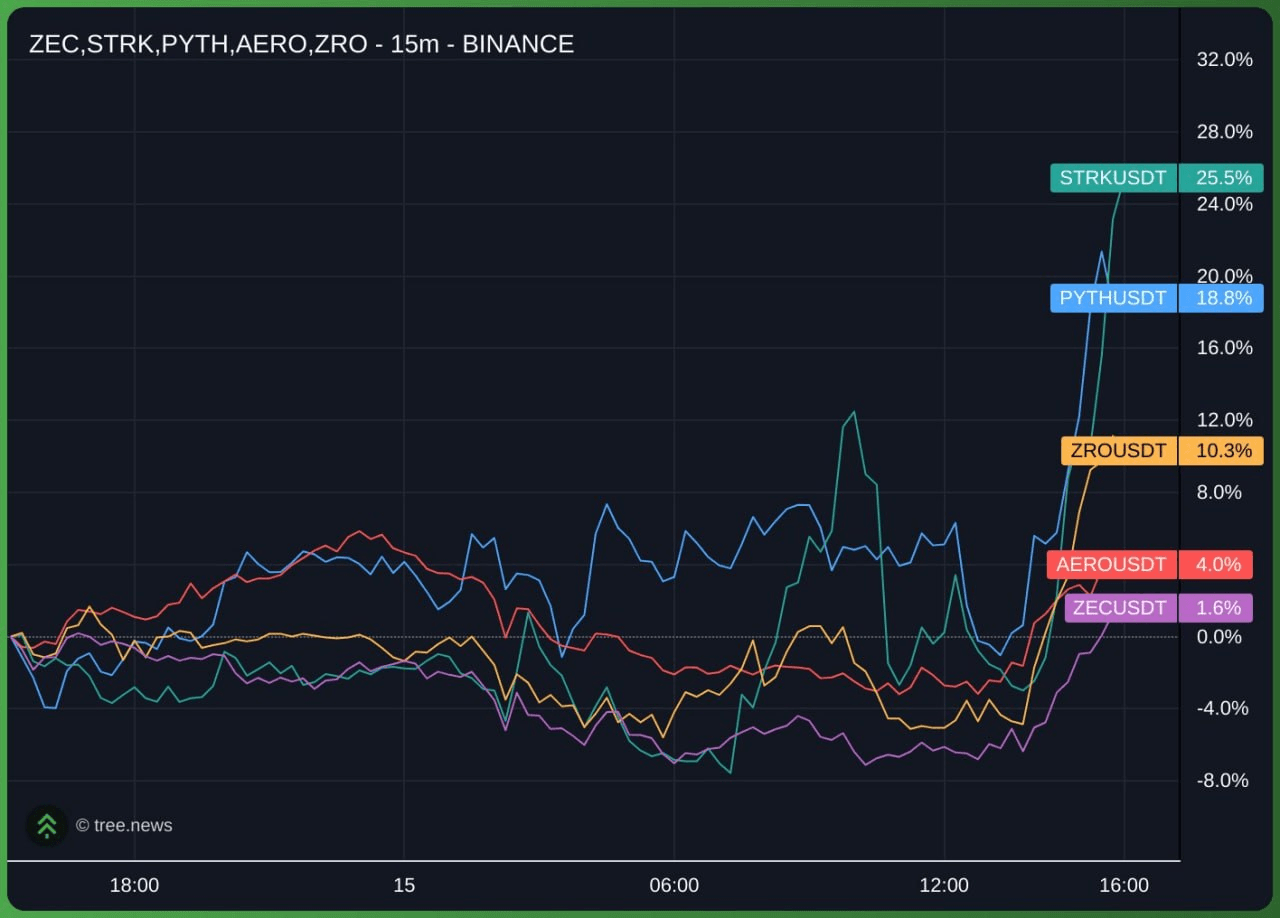
Task: Select the PYTHUSDT series label
Action: pos(1113,298)
